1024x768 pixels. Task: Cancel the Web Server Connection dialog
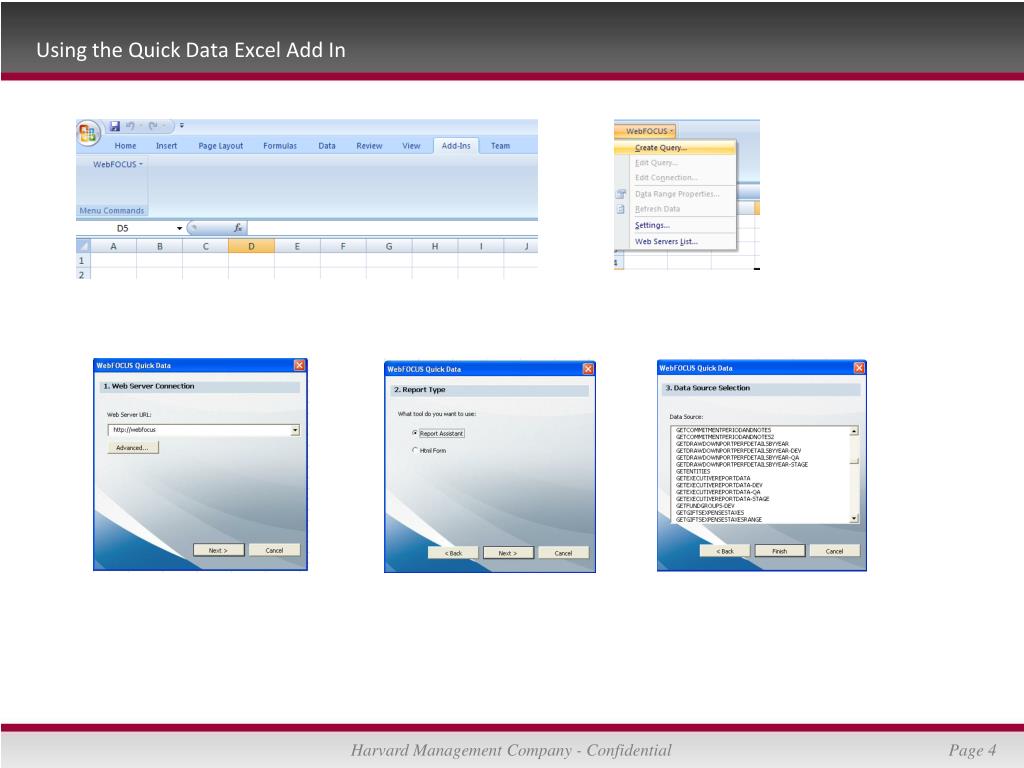(x=274, y=550)
